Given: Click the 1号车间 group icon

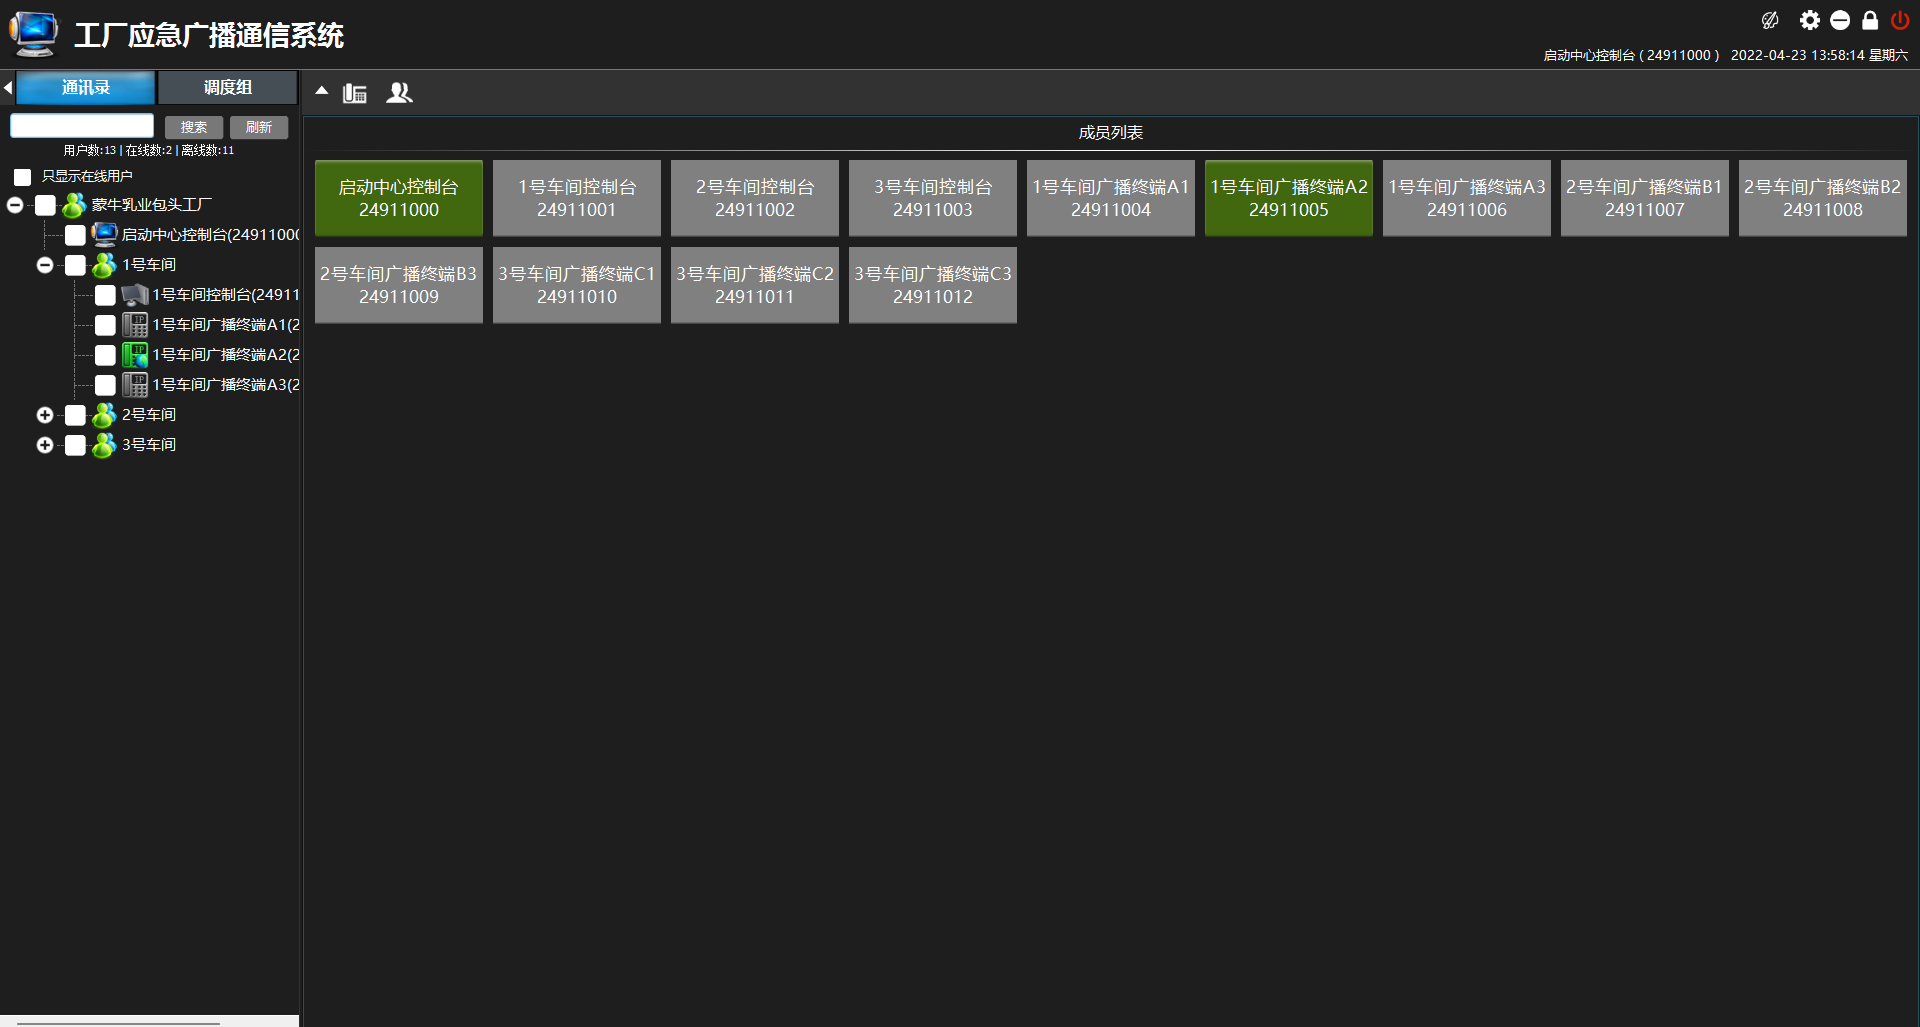Looking at the screenshot, I should (104, 265).
